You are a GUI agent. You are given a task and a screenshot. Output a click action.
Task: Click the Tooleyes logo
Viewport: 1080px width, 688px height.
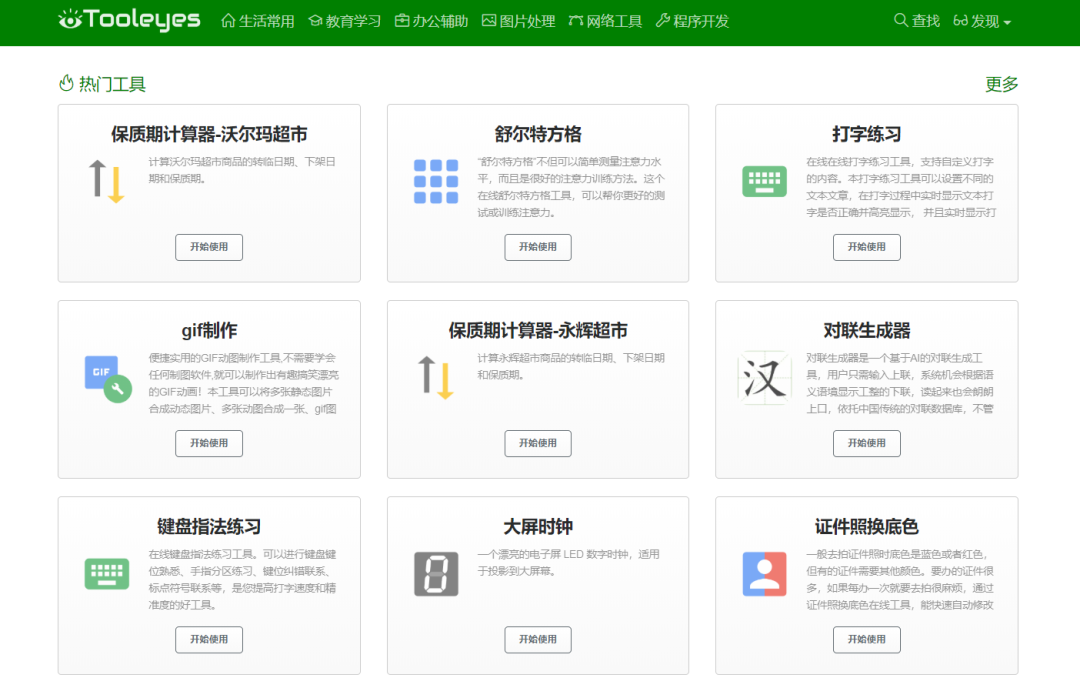tap(129, 20)
